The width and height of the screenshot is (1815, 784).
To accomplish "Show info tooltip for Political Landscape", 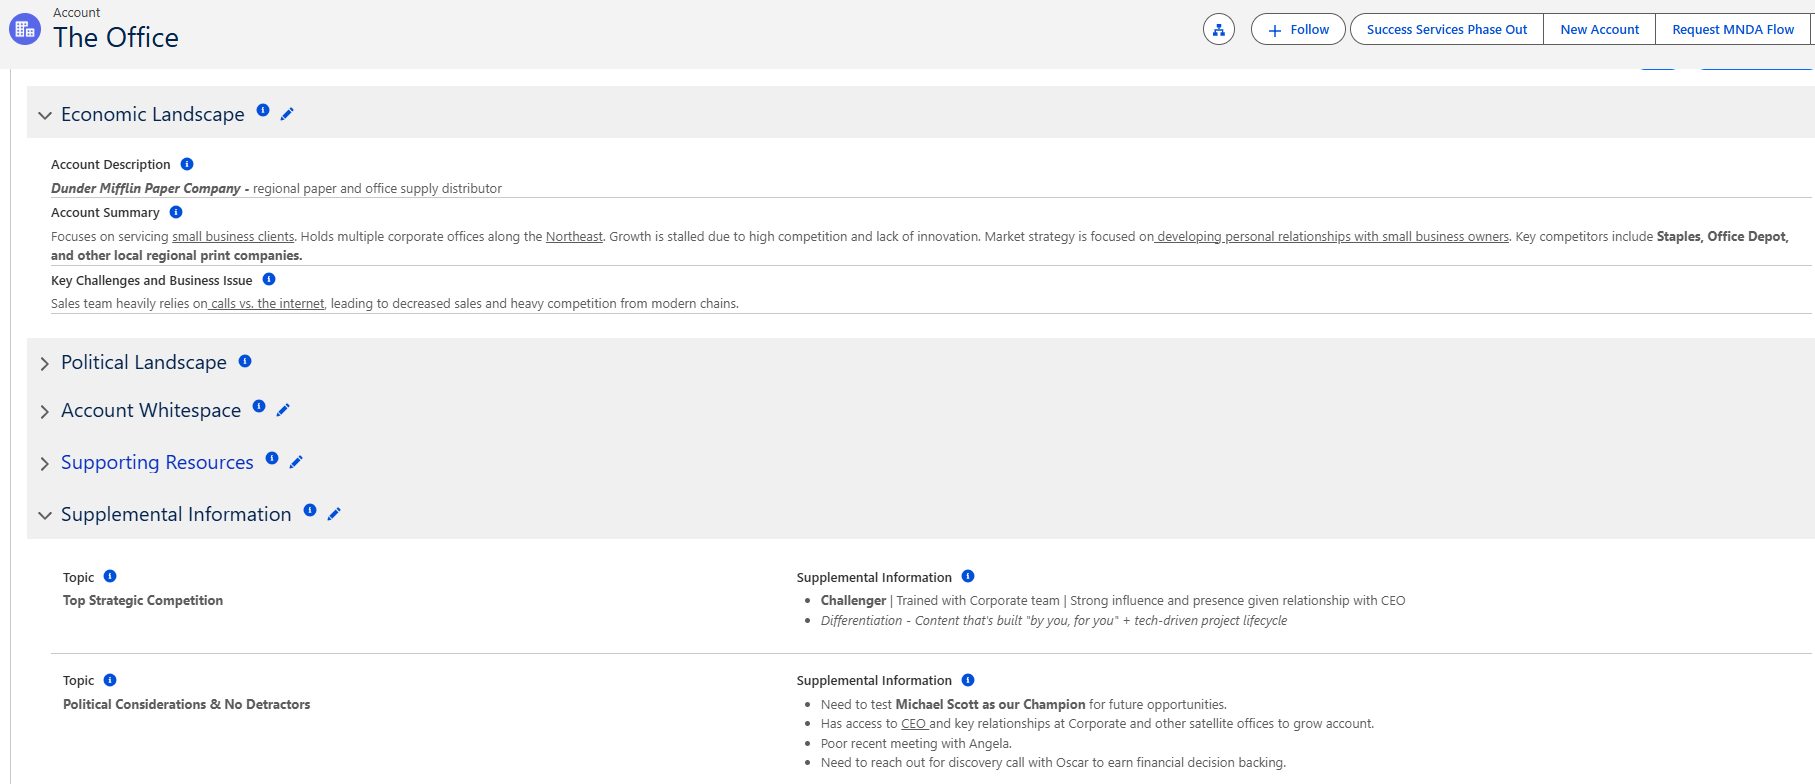I will [245, 361].
